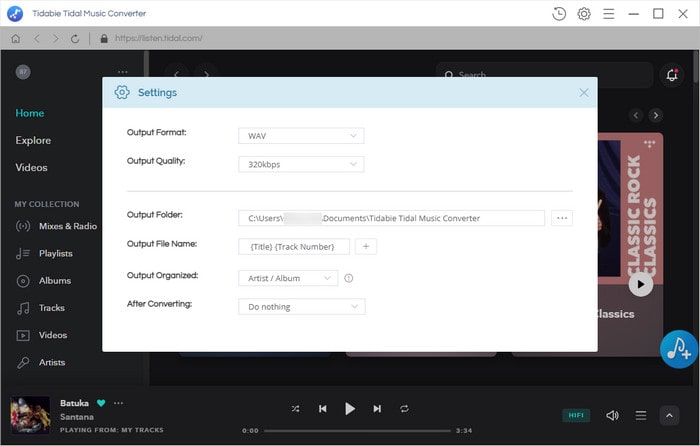The height and width of the screenshot is (446, 700).
Task: Open settings gear in title bar
Action: pyautogui.click(x=584, y=14)
